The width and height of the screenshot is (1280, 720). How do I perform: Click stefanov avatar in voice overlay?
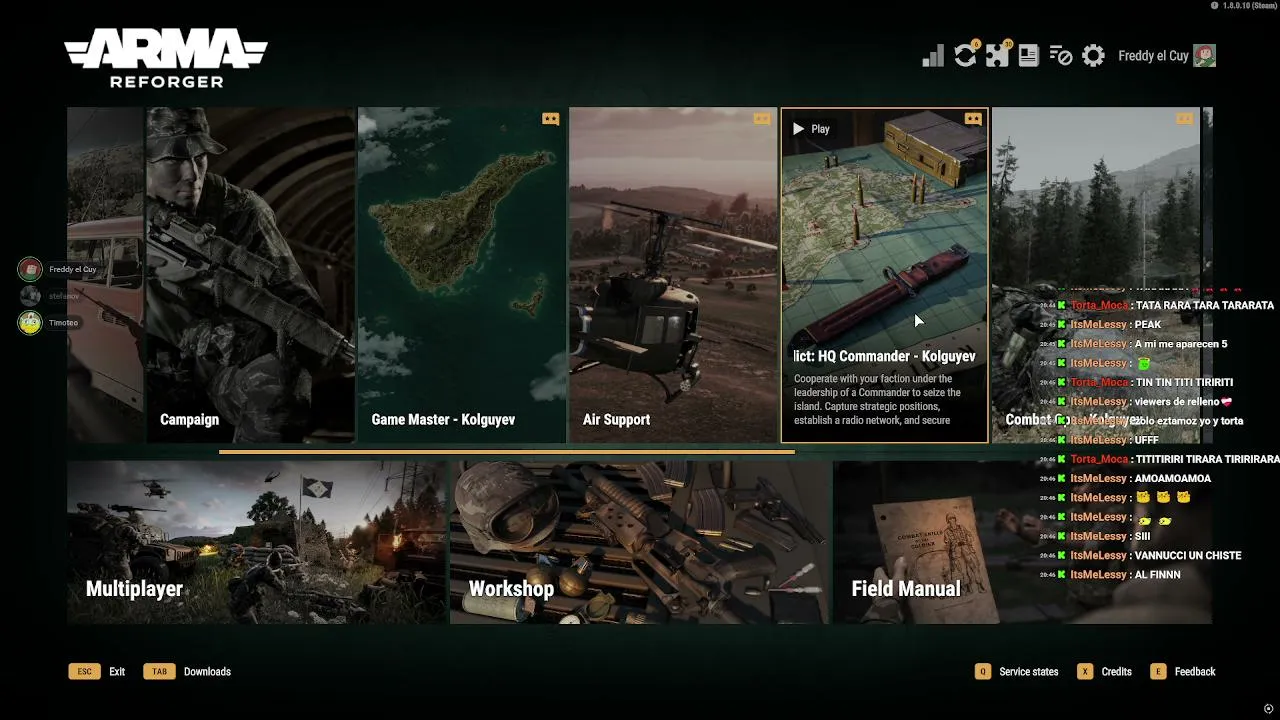click(x=30, y=296)
